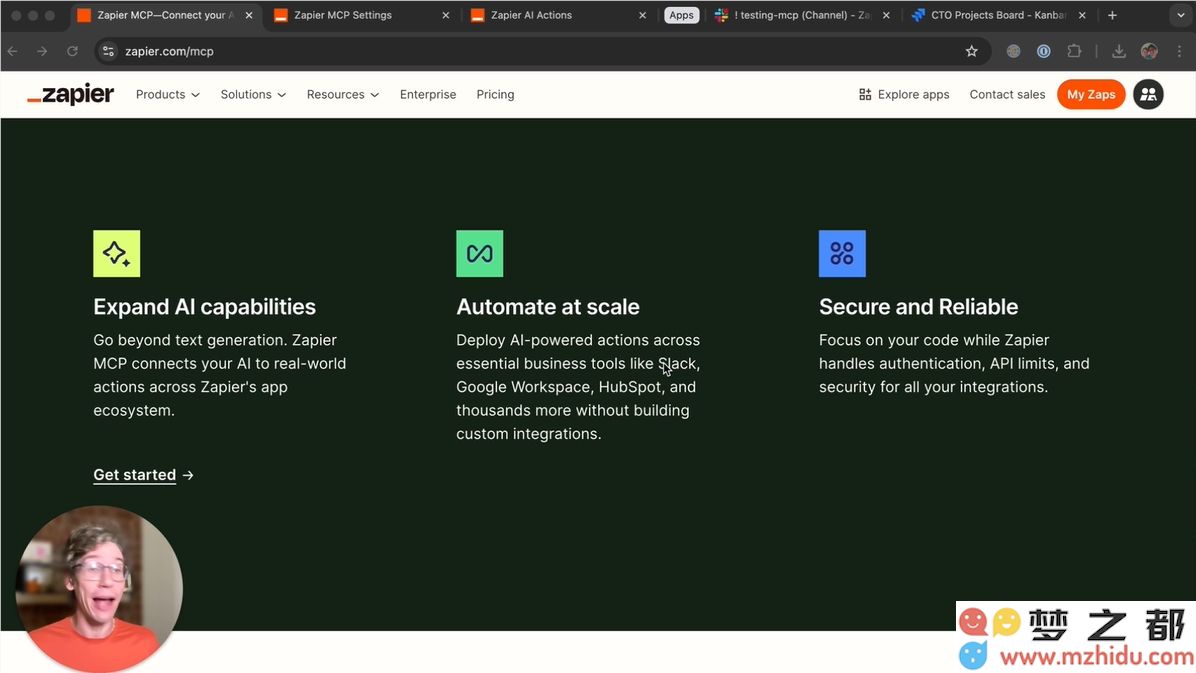
Task: Click the Expand AI capabilities sparkle icon
Action: pyautogui.click(x=117, y=253)
